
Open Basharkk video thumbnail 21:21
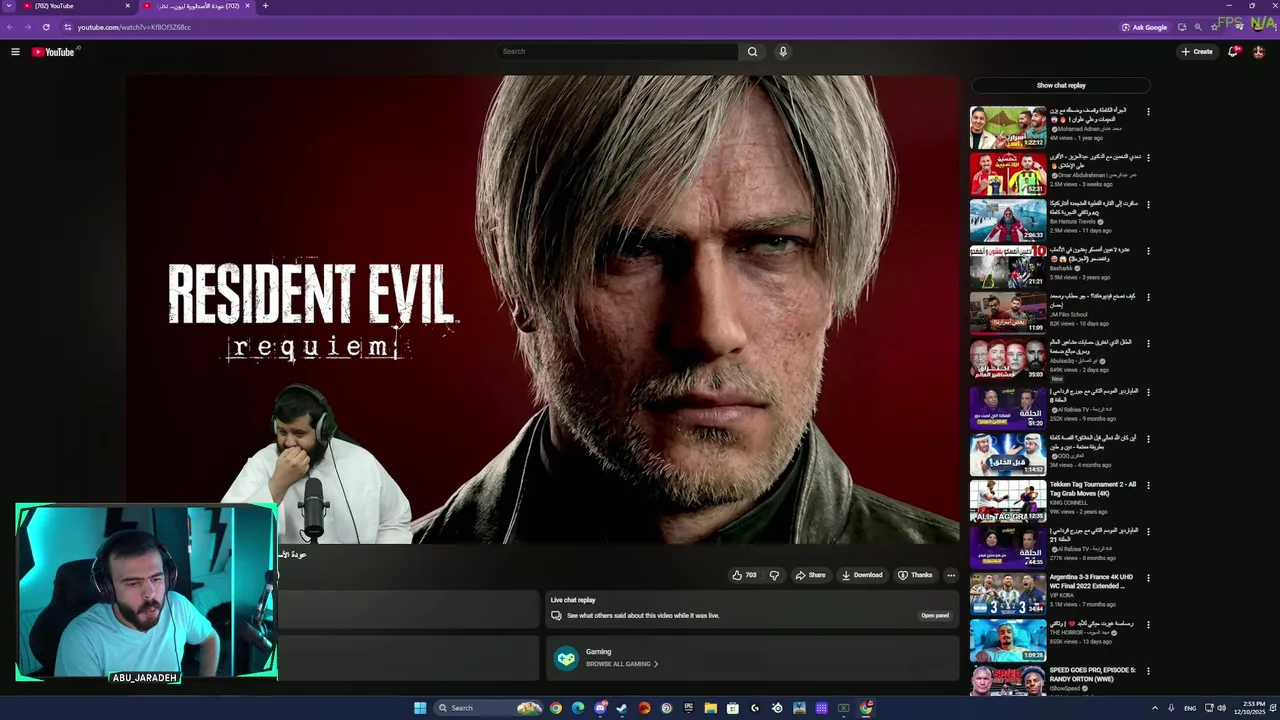[x=1008, y=267]
